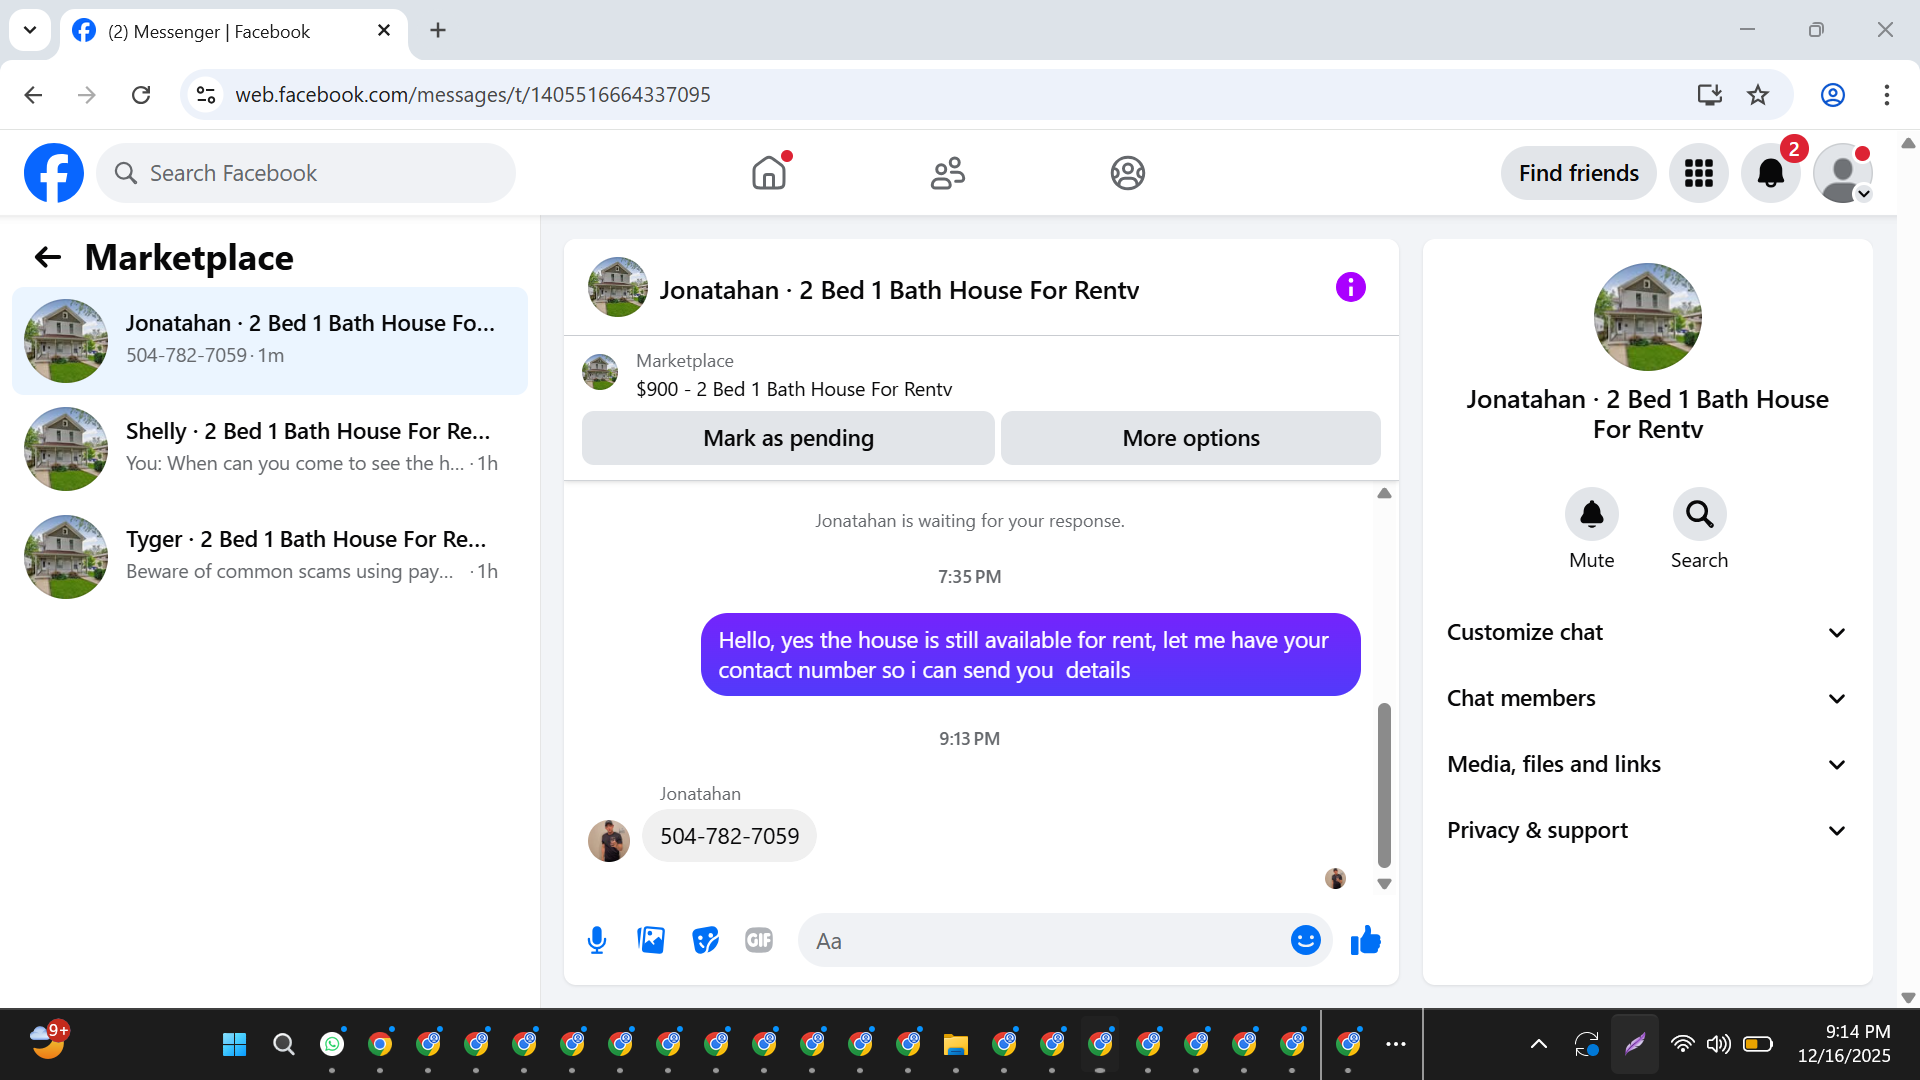The width and height of the screenshot is (1920, 1080).
Task: Close the Messenger tab
Action: [384, 30]
